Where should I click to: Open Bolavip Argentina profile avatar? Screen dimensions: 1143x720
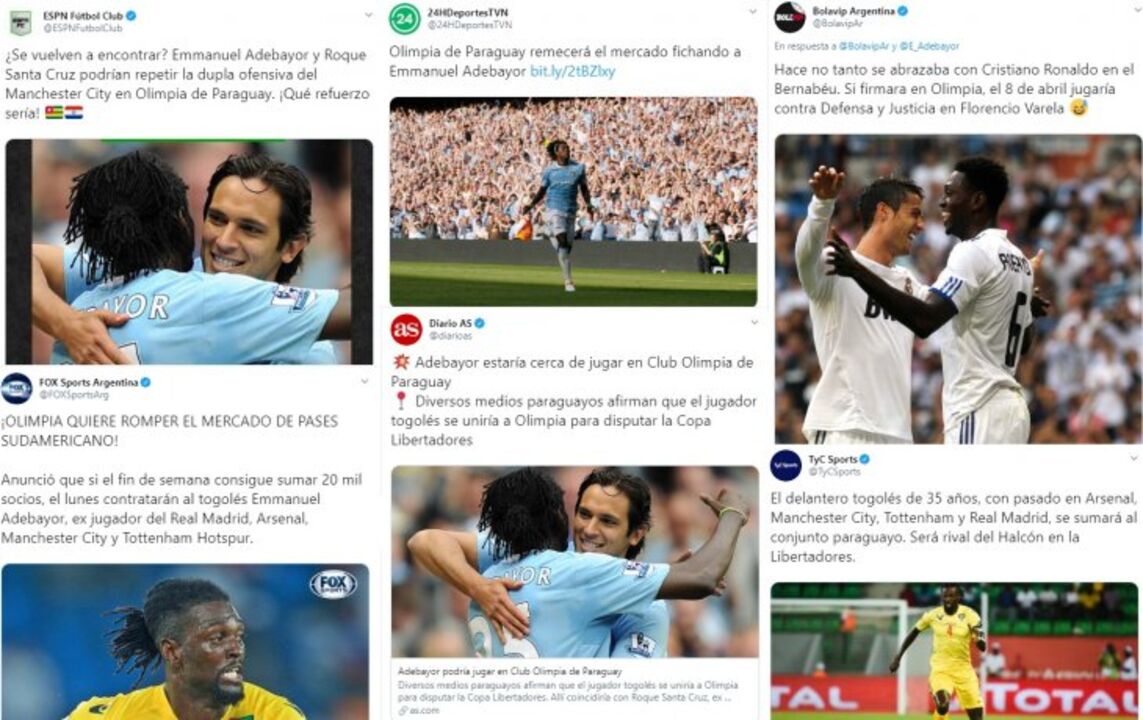[x=789, y=18]
